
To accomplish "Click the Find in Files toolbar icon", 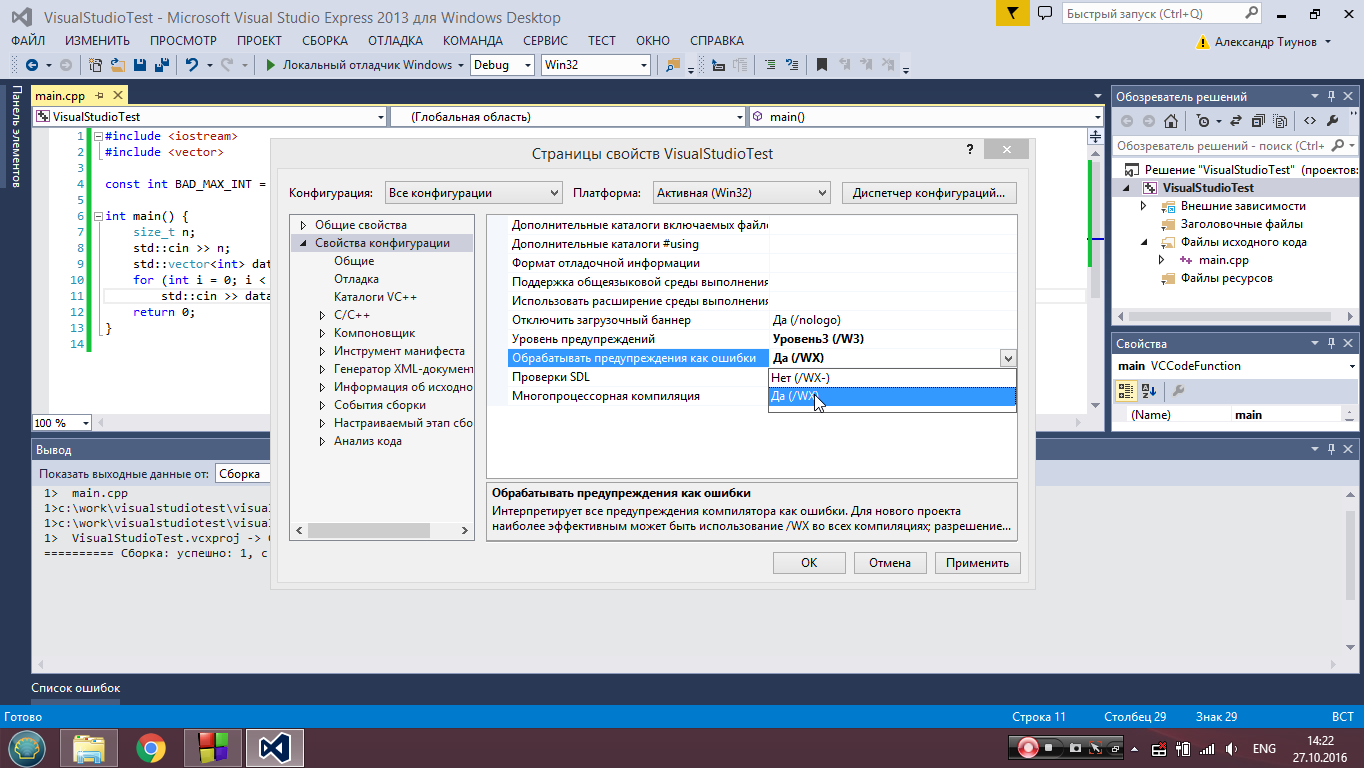I will click(x=673, y=65).
